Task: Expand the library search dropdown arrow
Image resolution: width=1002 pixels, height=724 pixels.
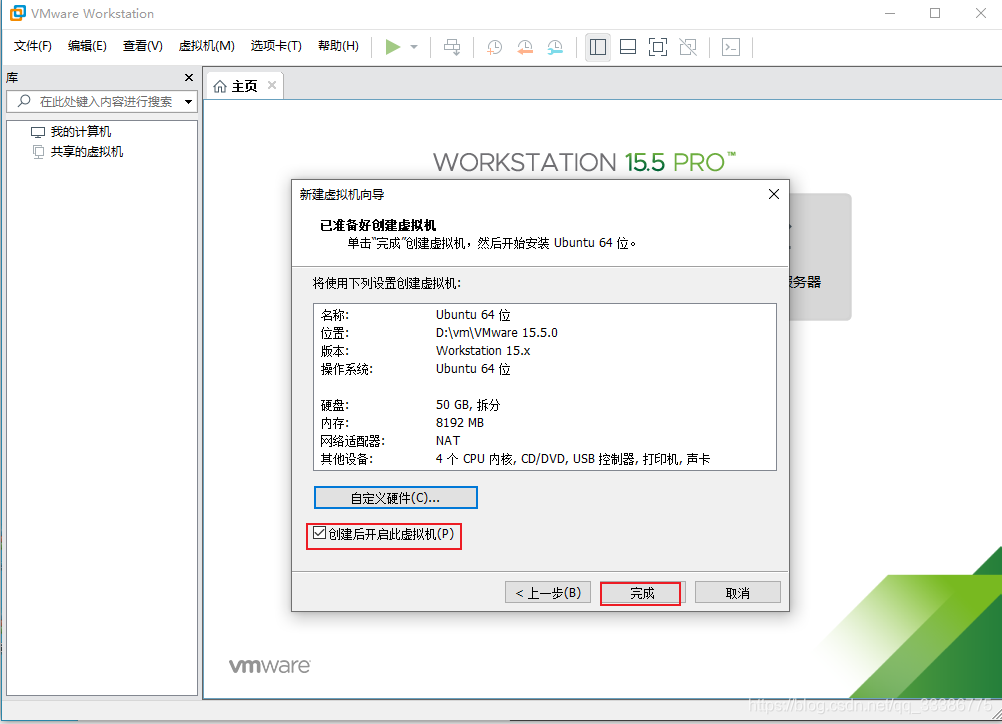Action: tap(189, 102)
